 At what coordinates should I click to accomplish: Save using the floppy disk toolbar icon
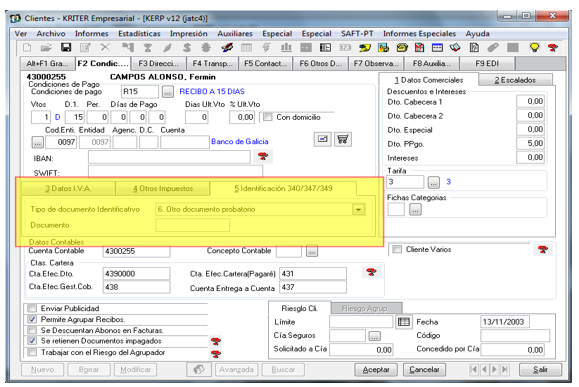[66, 48]
